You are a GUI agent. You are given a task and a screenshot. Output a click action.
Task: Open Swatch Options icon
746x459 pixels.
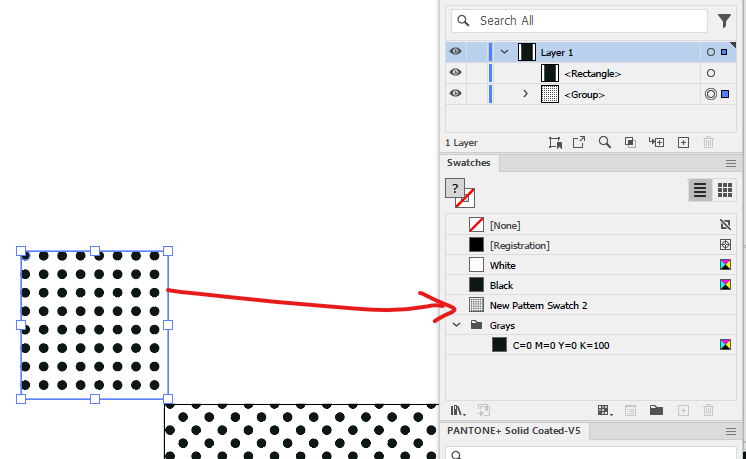click(630, 410)
